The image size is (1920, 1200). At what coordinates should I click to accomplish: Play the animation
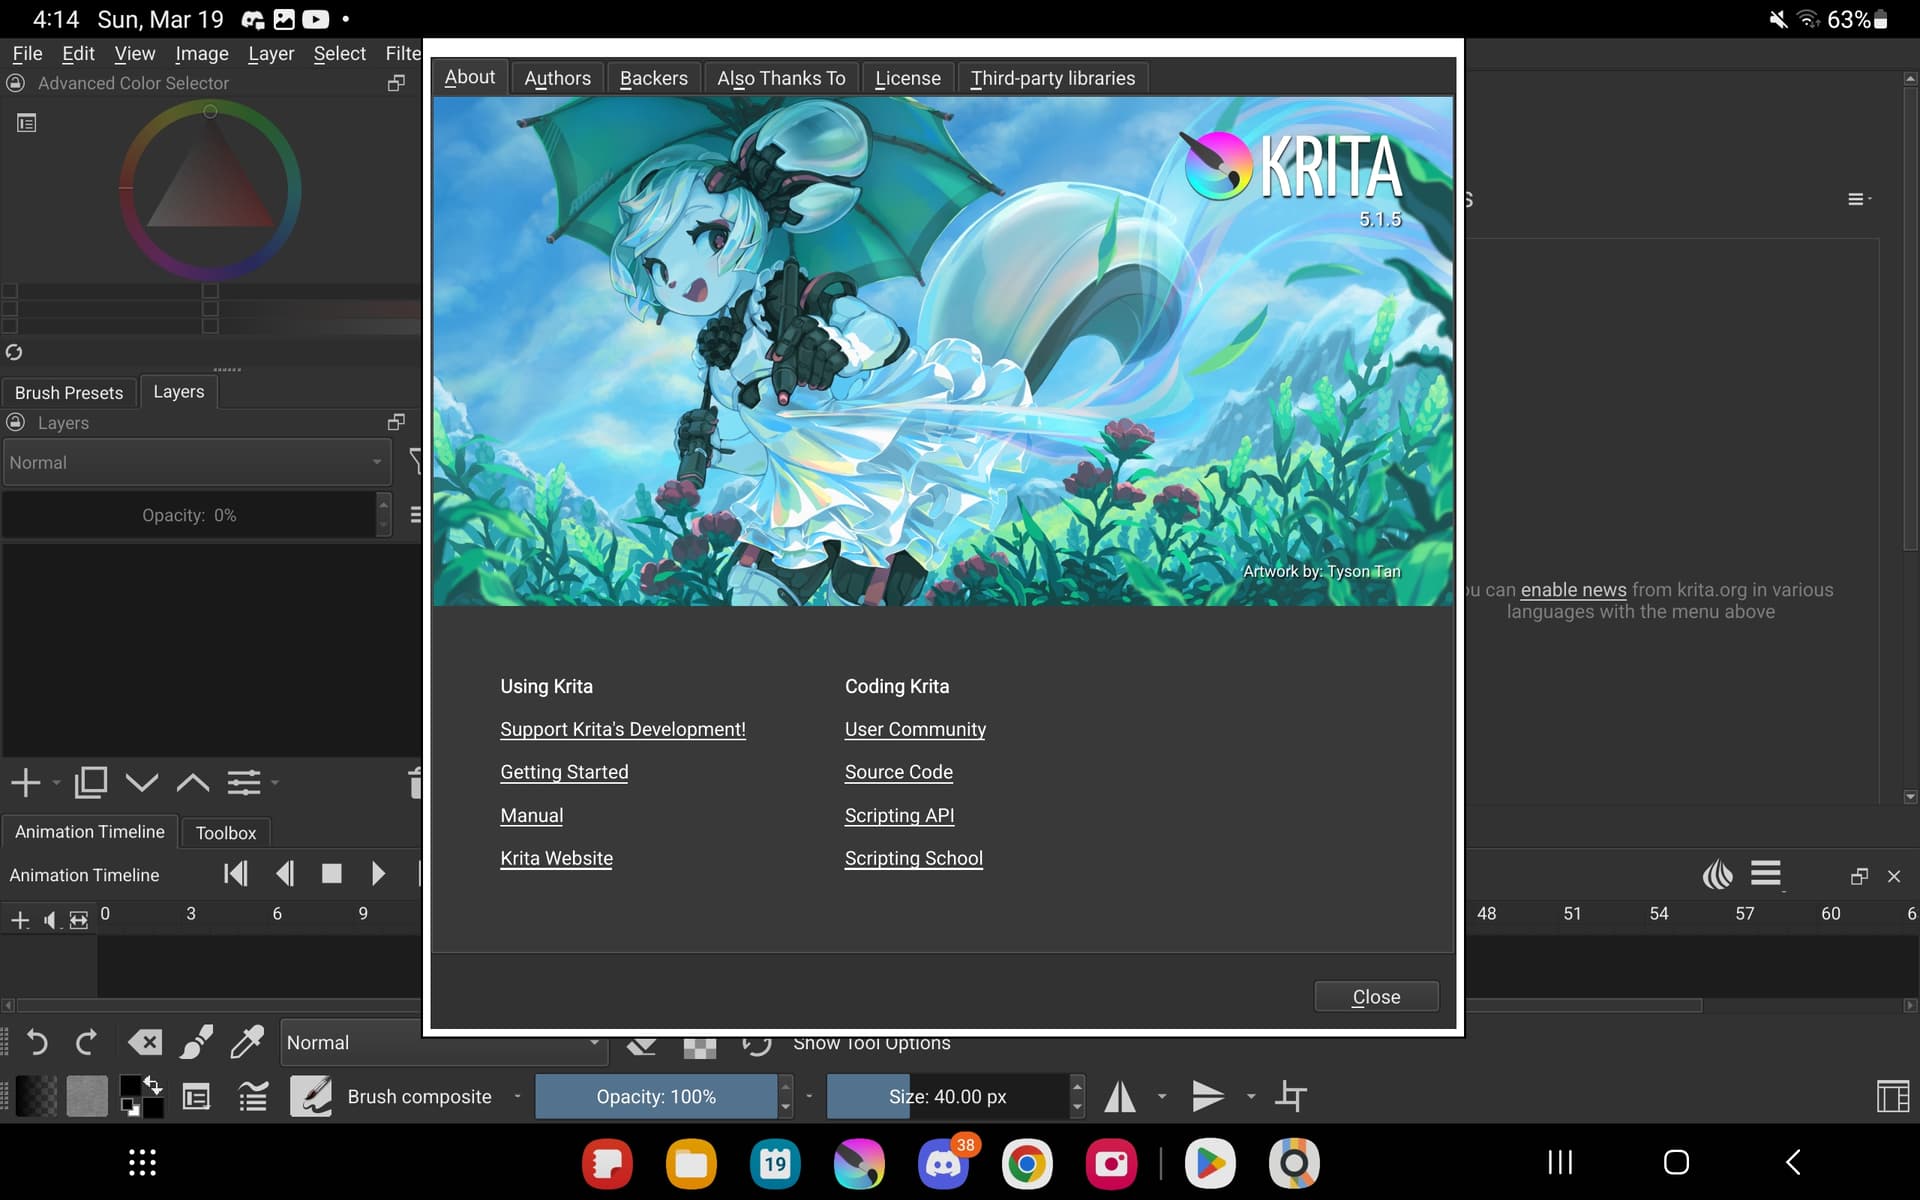378,875
